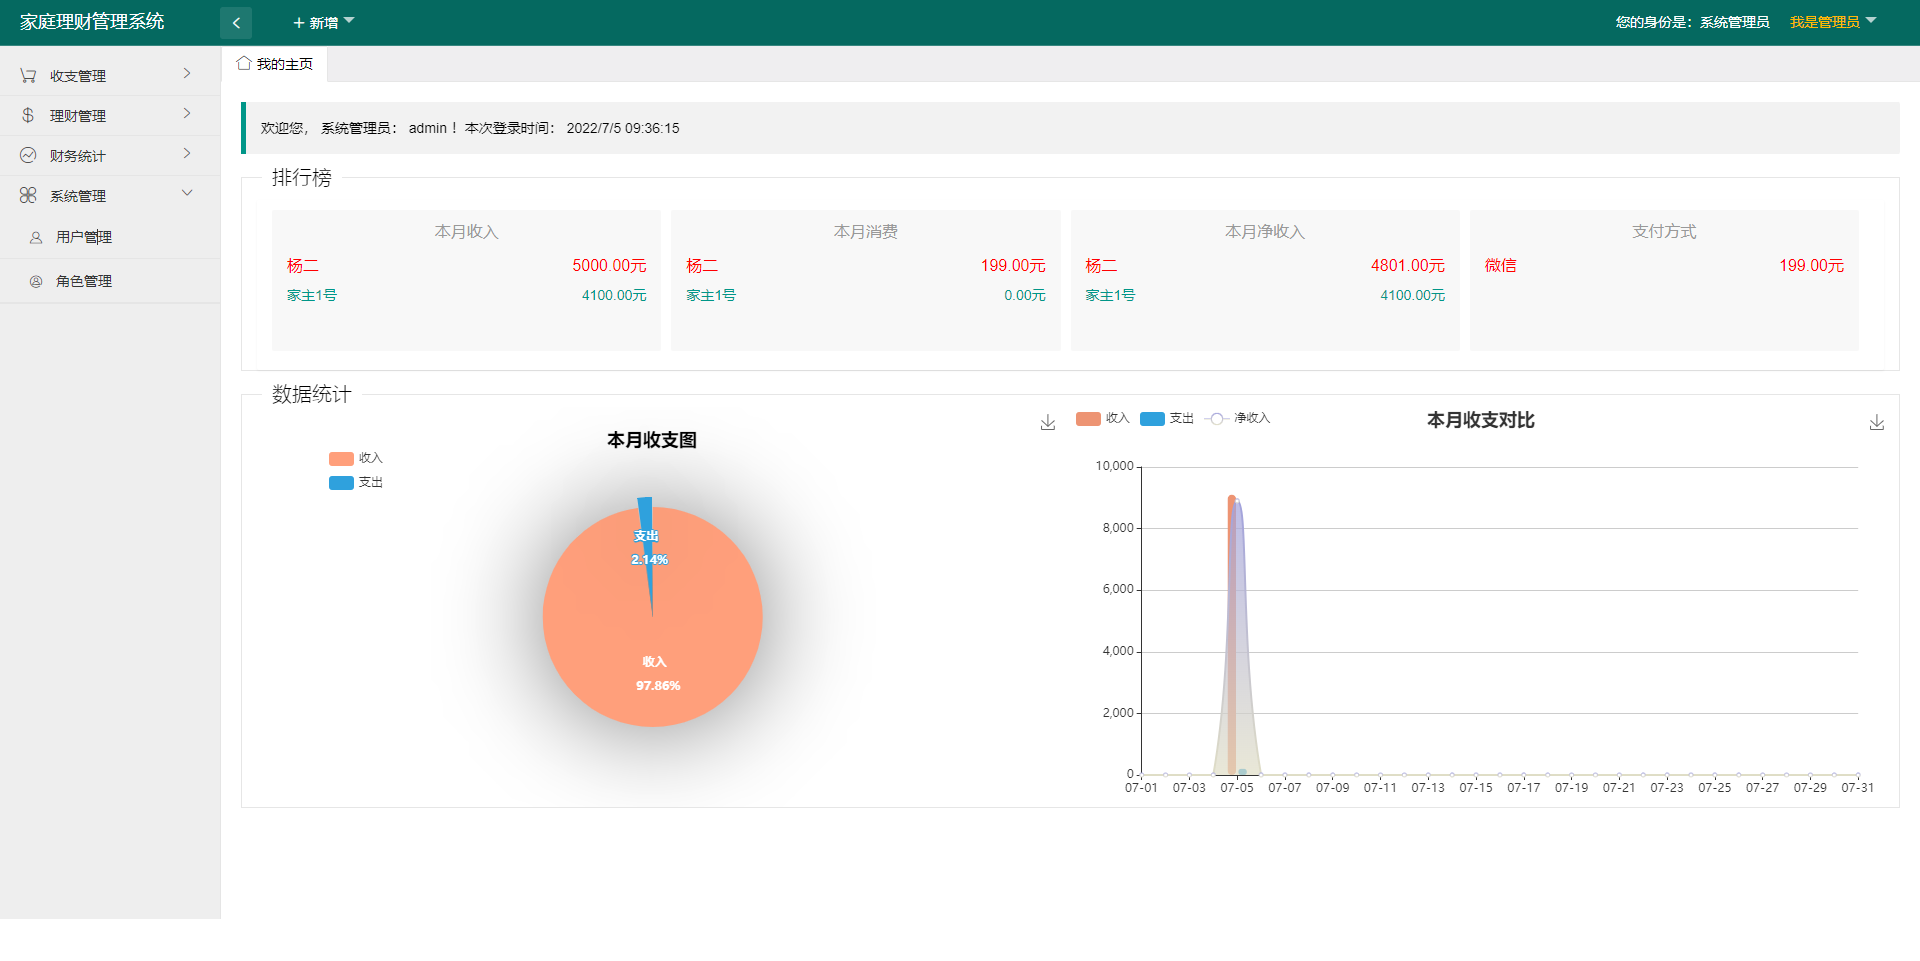Collapse the sidebar with the back arrow button

(236, 23)
